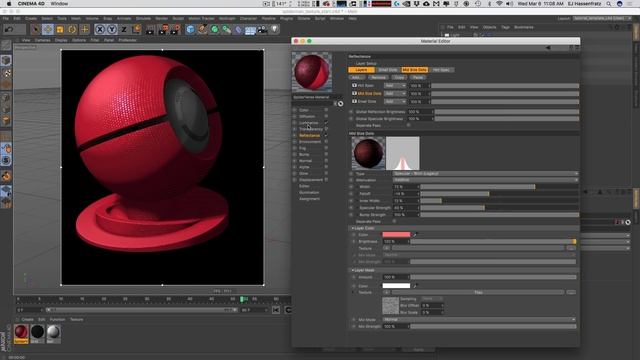The height and width of the screenshot is (360, 640).
Task: Click the Remove layer button
Action: coord(378,78)
